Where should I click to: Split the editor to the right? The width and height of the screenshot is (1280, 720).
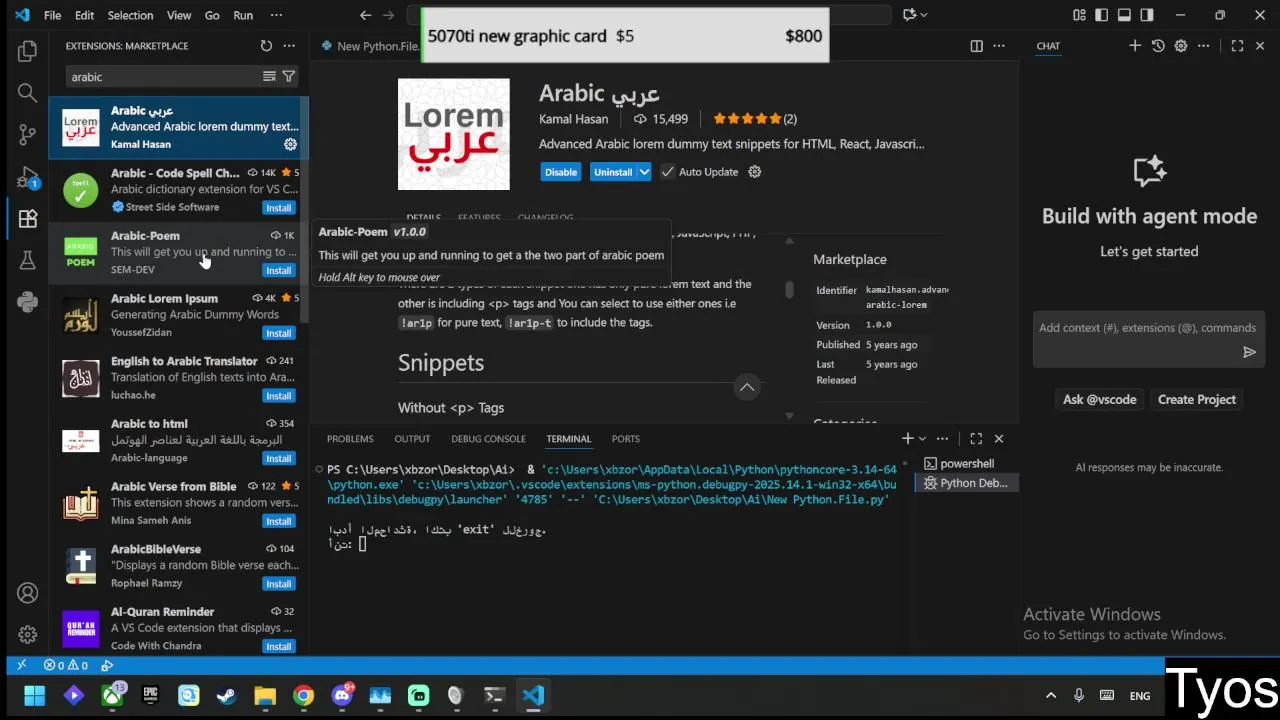pos(977,46)
